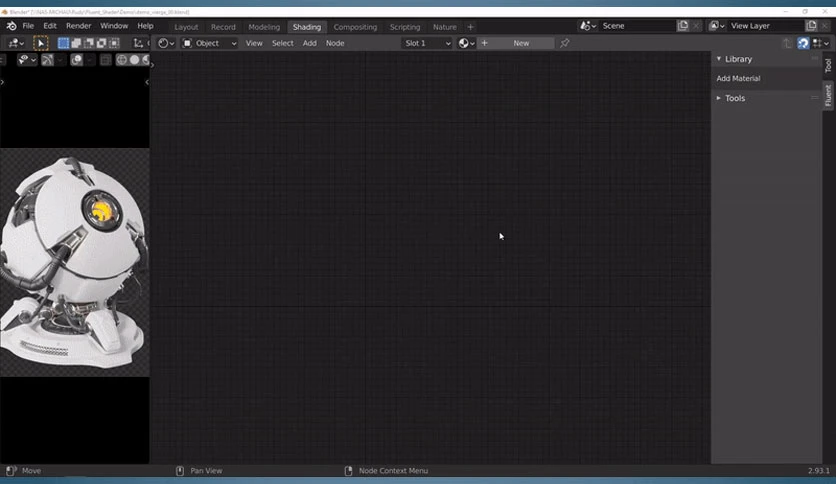Switch viewport to wireframe shading
836x484 pixels.
(x=122, y=60)
